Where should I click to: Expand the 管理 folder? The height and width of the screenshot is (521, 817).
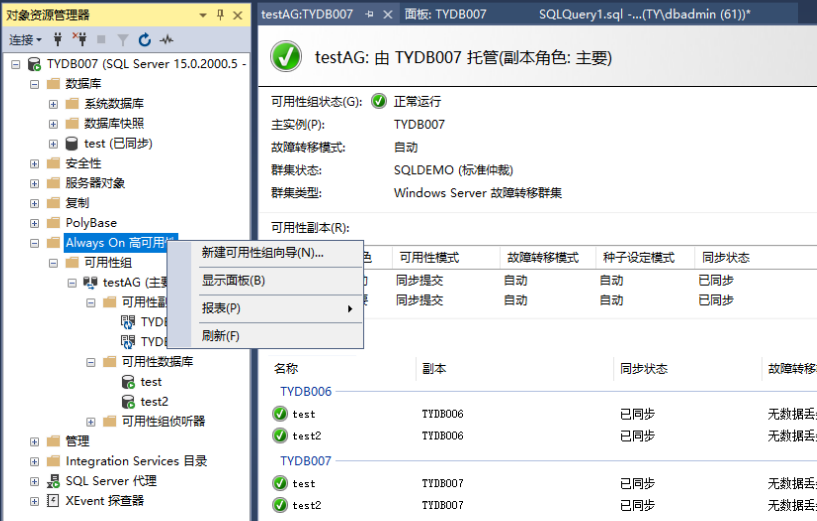pyautogui.click(x=34, y=442)
